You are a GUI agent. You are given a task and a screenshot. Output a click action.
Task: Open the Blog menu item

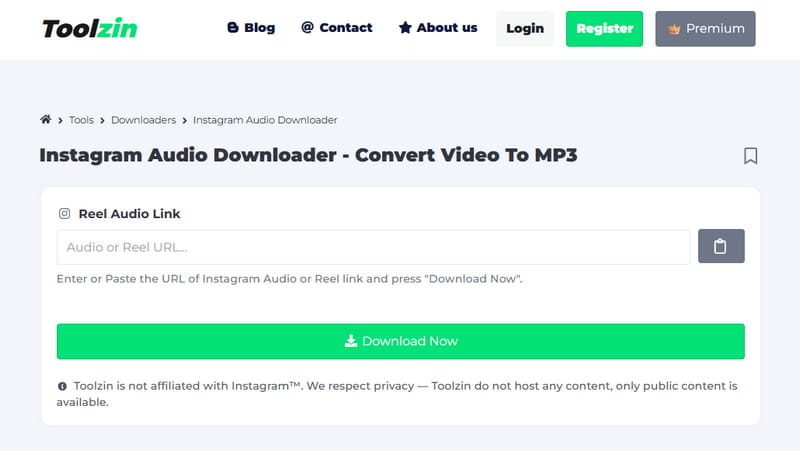click(x=251, y=28)
